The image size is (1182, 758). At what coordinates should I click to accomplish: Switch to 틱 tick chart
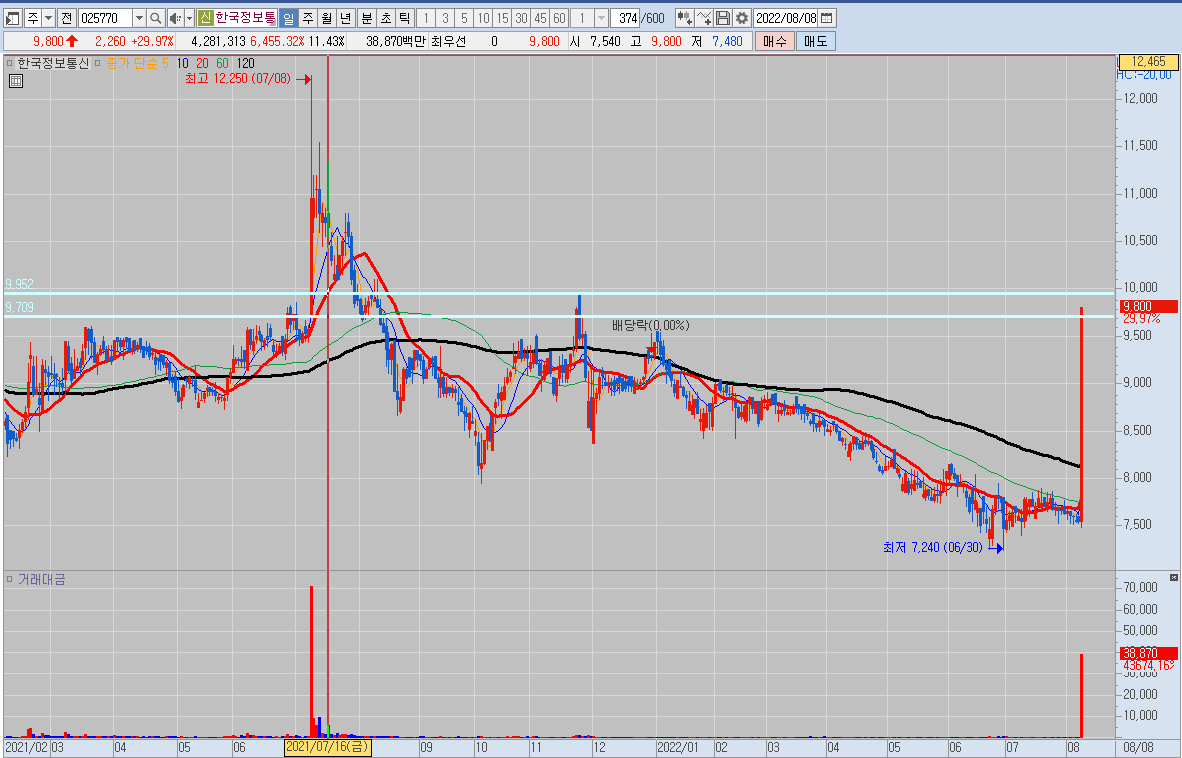(x=404, y=18)
